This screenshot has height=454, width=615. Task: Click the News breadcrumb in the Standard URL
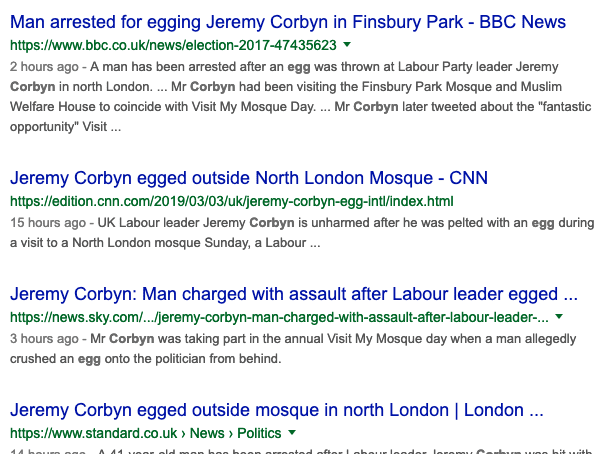point(207,434)
